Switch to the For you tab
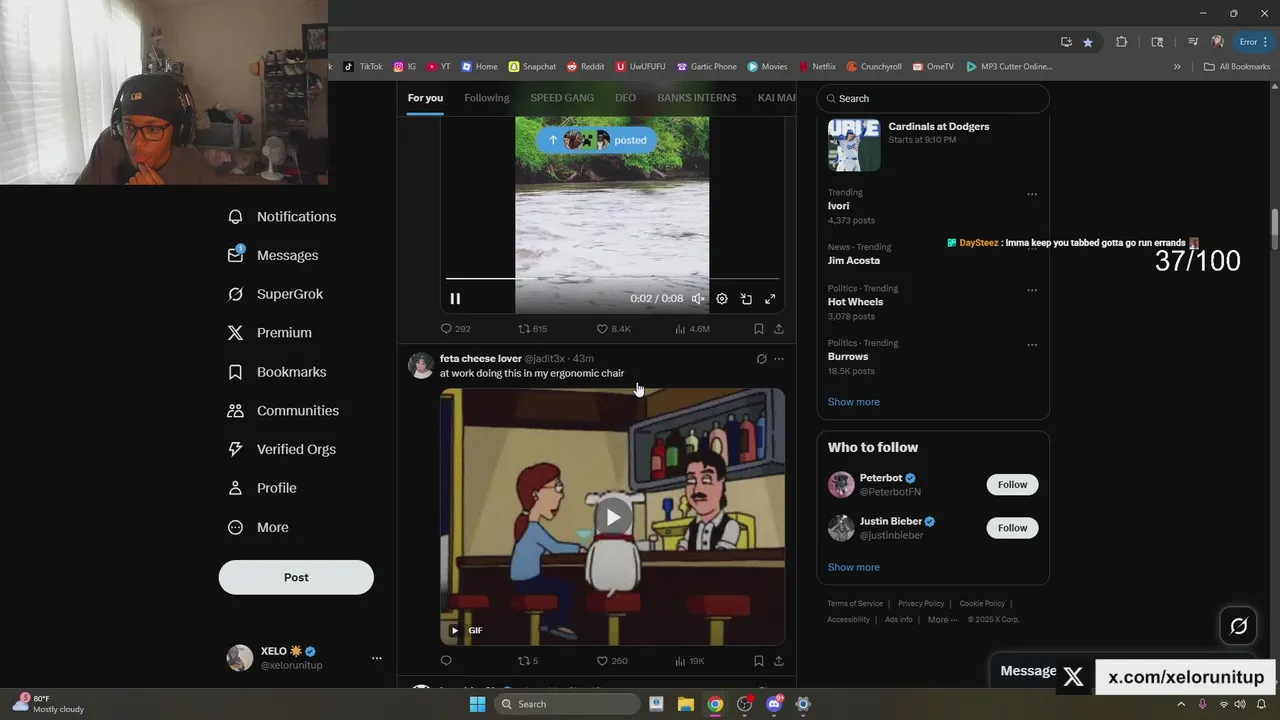 (425, 98)
